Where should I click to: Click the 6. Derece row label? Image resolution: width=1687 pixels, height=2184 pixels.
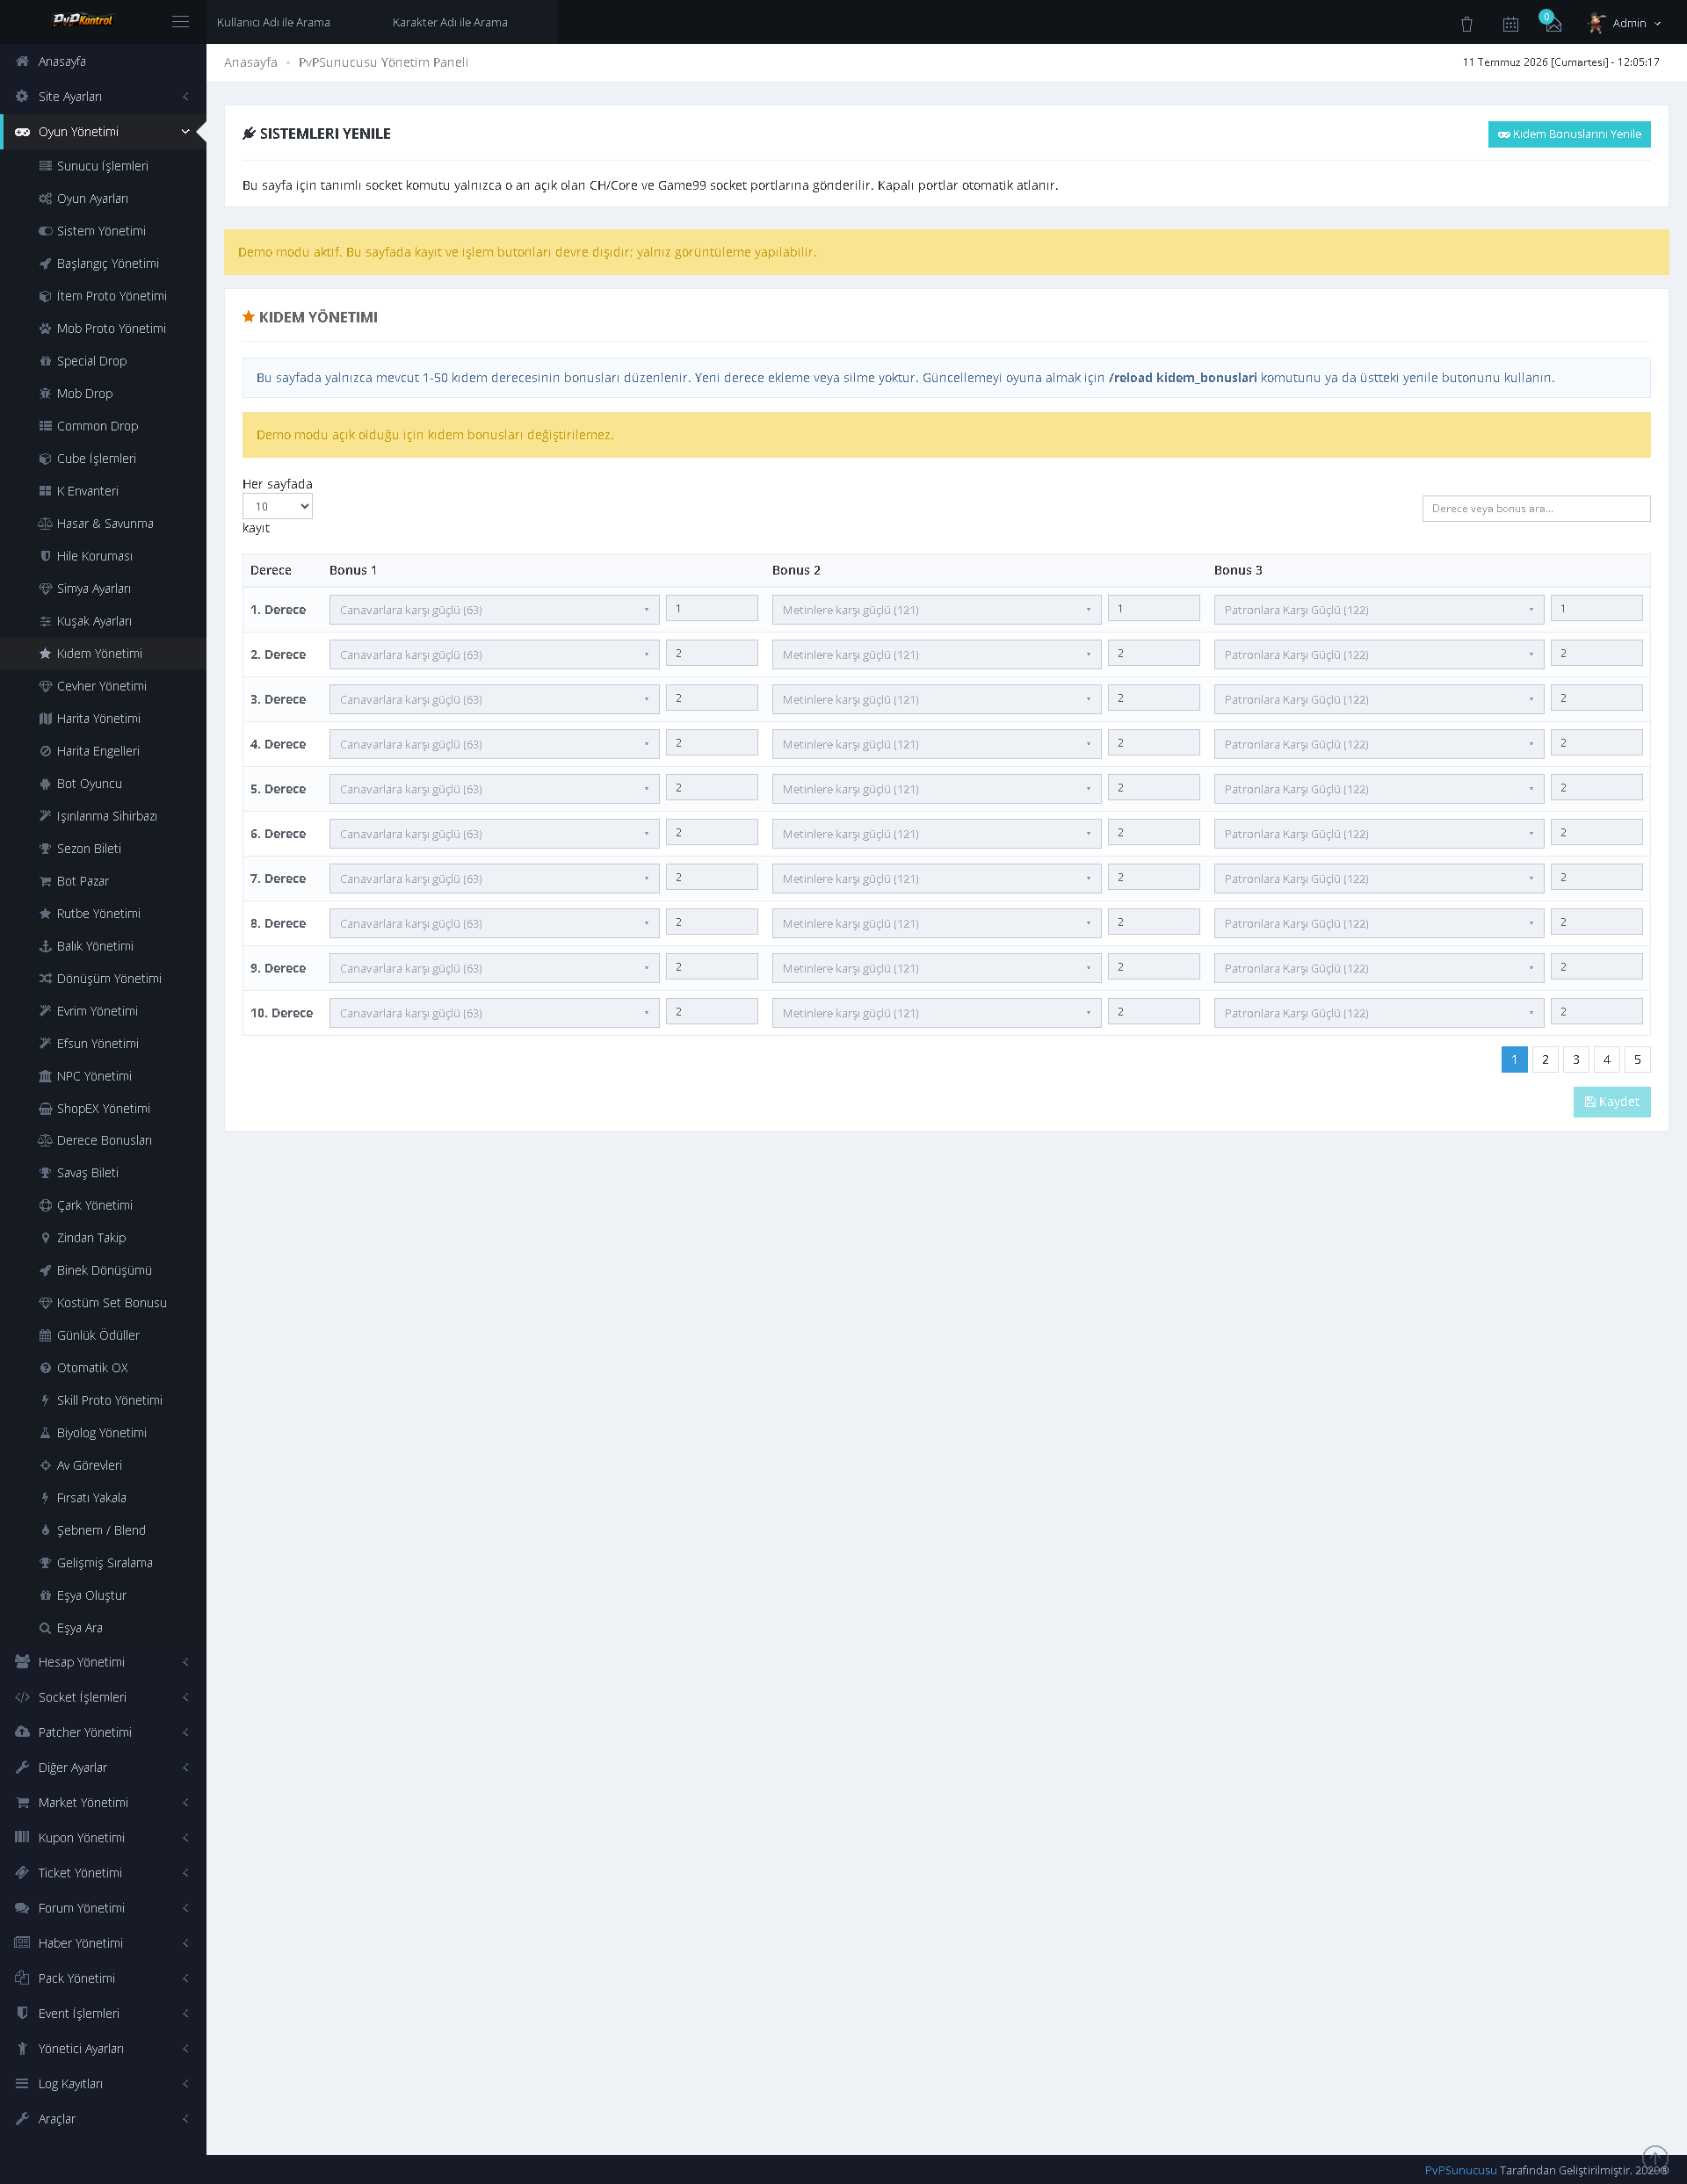pyautogui.click(x=278, y=834)
